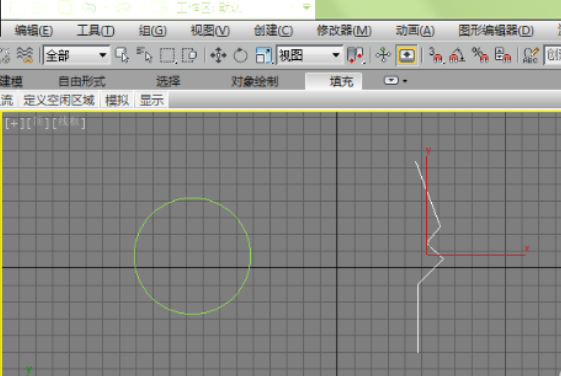Viewport: 561px width, 376px height.
Task: Enable the Select and Manipulate tool
Action: tap(383, 55)
